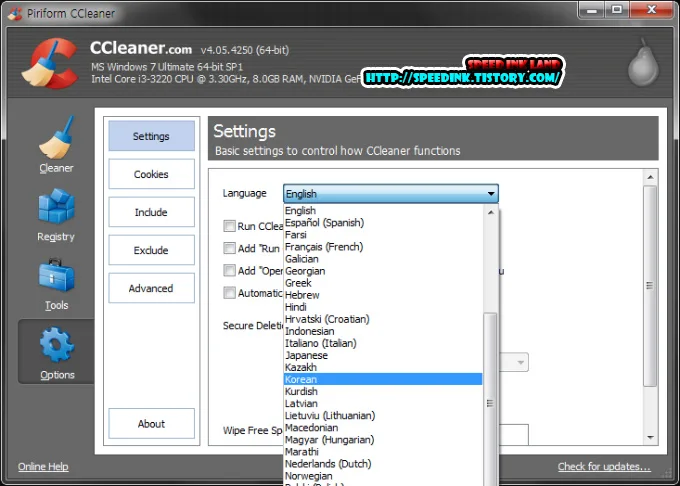Screen dimensions: 680x486
Task: Select Greek language
Action: click(x=383, y=283)
